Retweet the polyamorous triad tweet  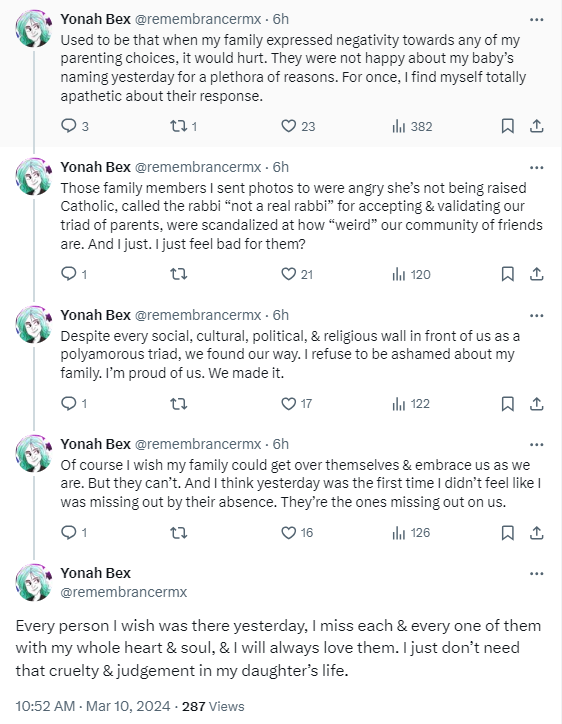click(178, 404)
